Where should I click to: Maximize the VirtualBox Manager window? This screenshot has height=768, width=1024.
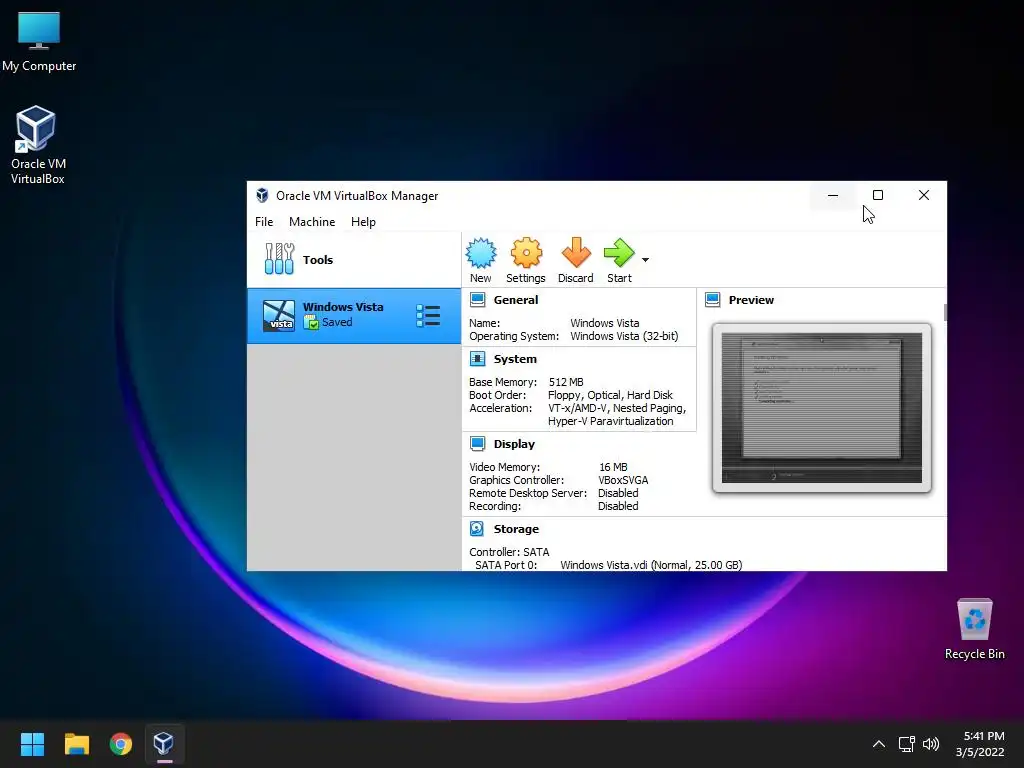coord(878,195)
